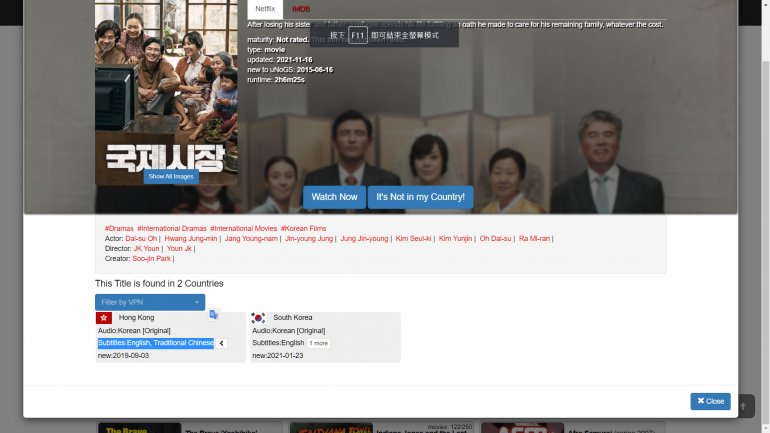Click the South Korea flag icon
Image resolution: width=770 pixels, height=433 pixels.
[258, 318]
